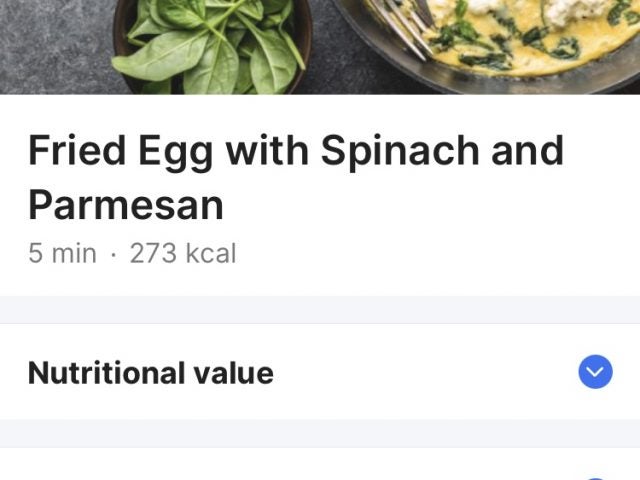The image size is (640, 480).
Task: Tap the gray divider above Nutritional value
Action: 320,309
